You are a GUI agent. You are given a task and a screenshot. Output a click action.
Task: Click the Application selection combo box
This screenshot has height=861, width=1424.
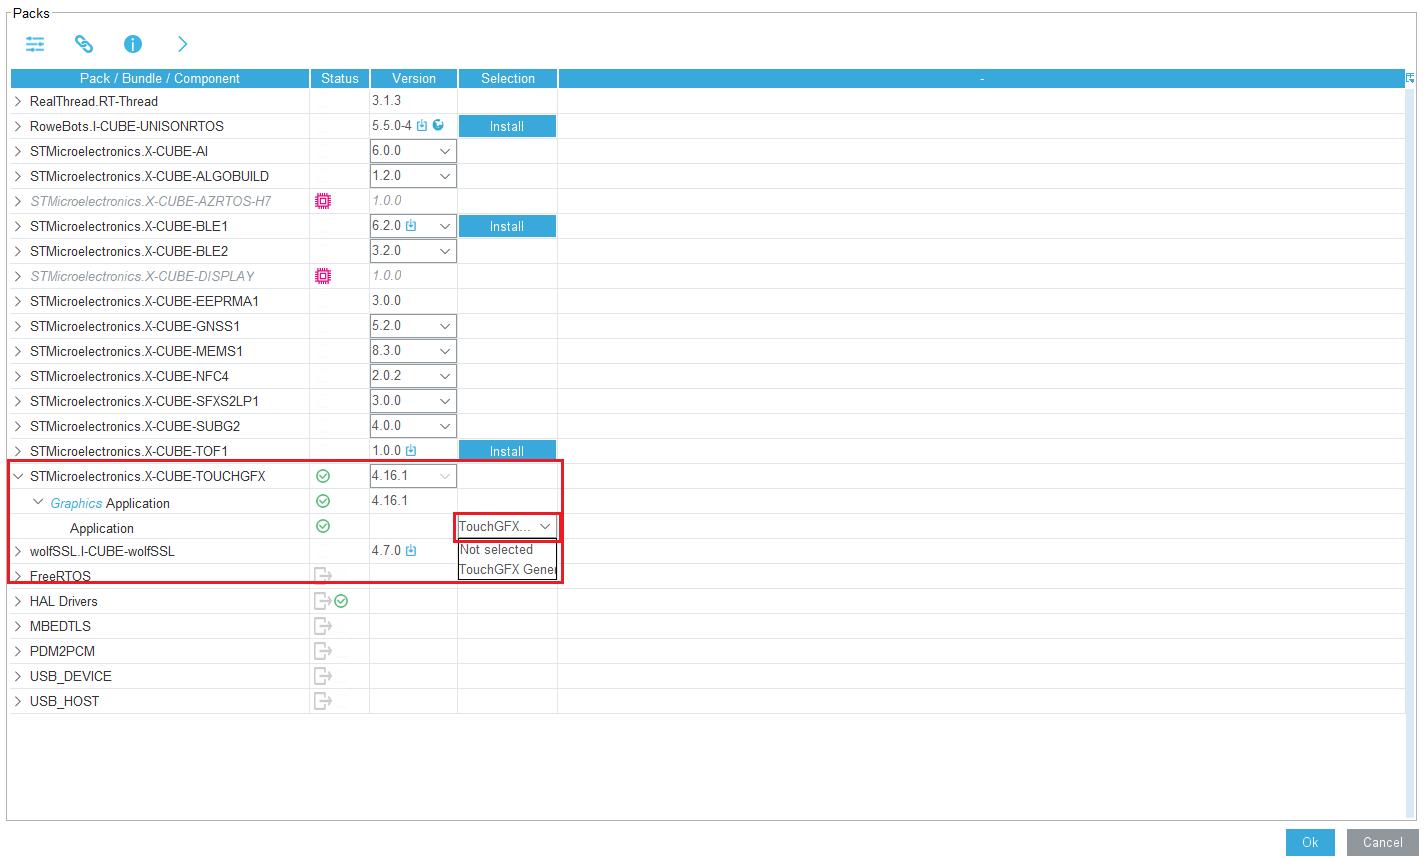(x=507, y=526)
